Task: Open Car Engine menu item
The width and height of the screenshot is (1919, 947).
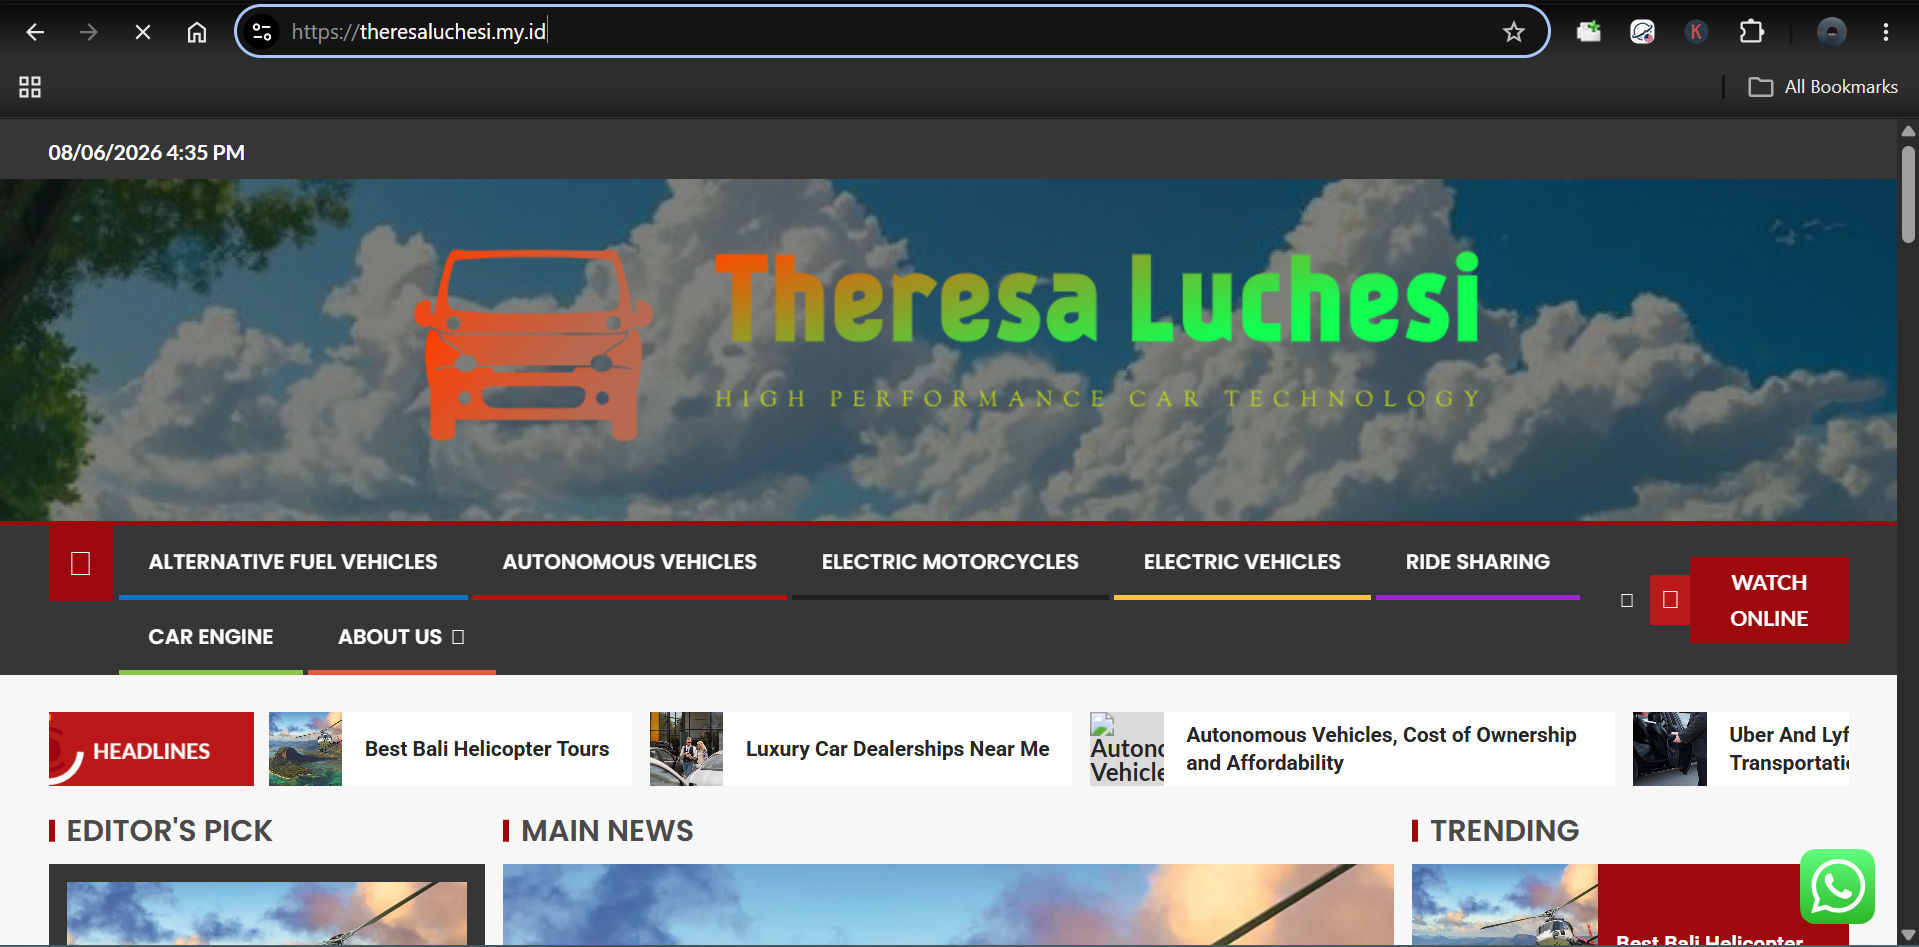Action: tap(210, 637)
